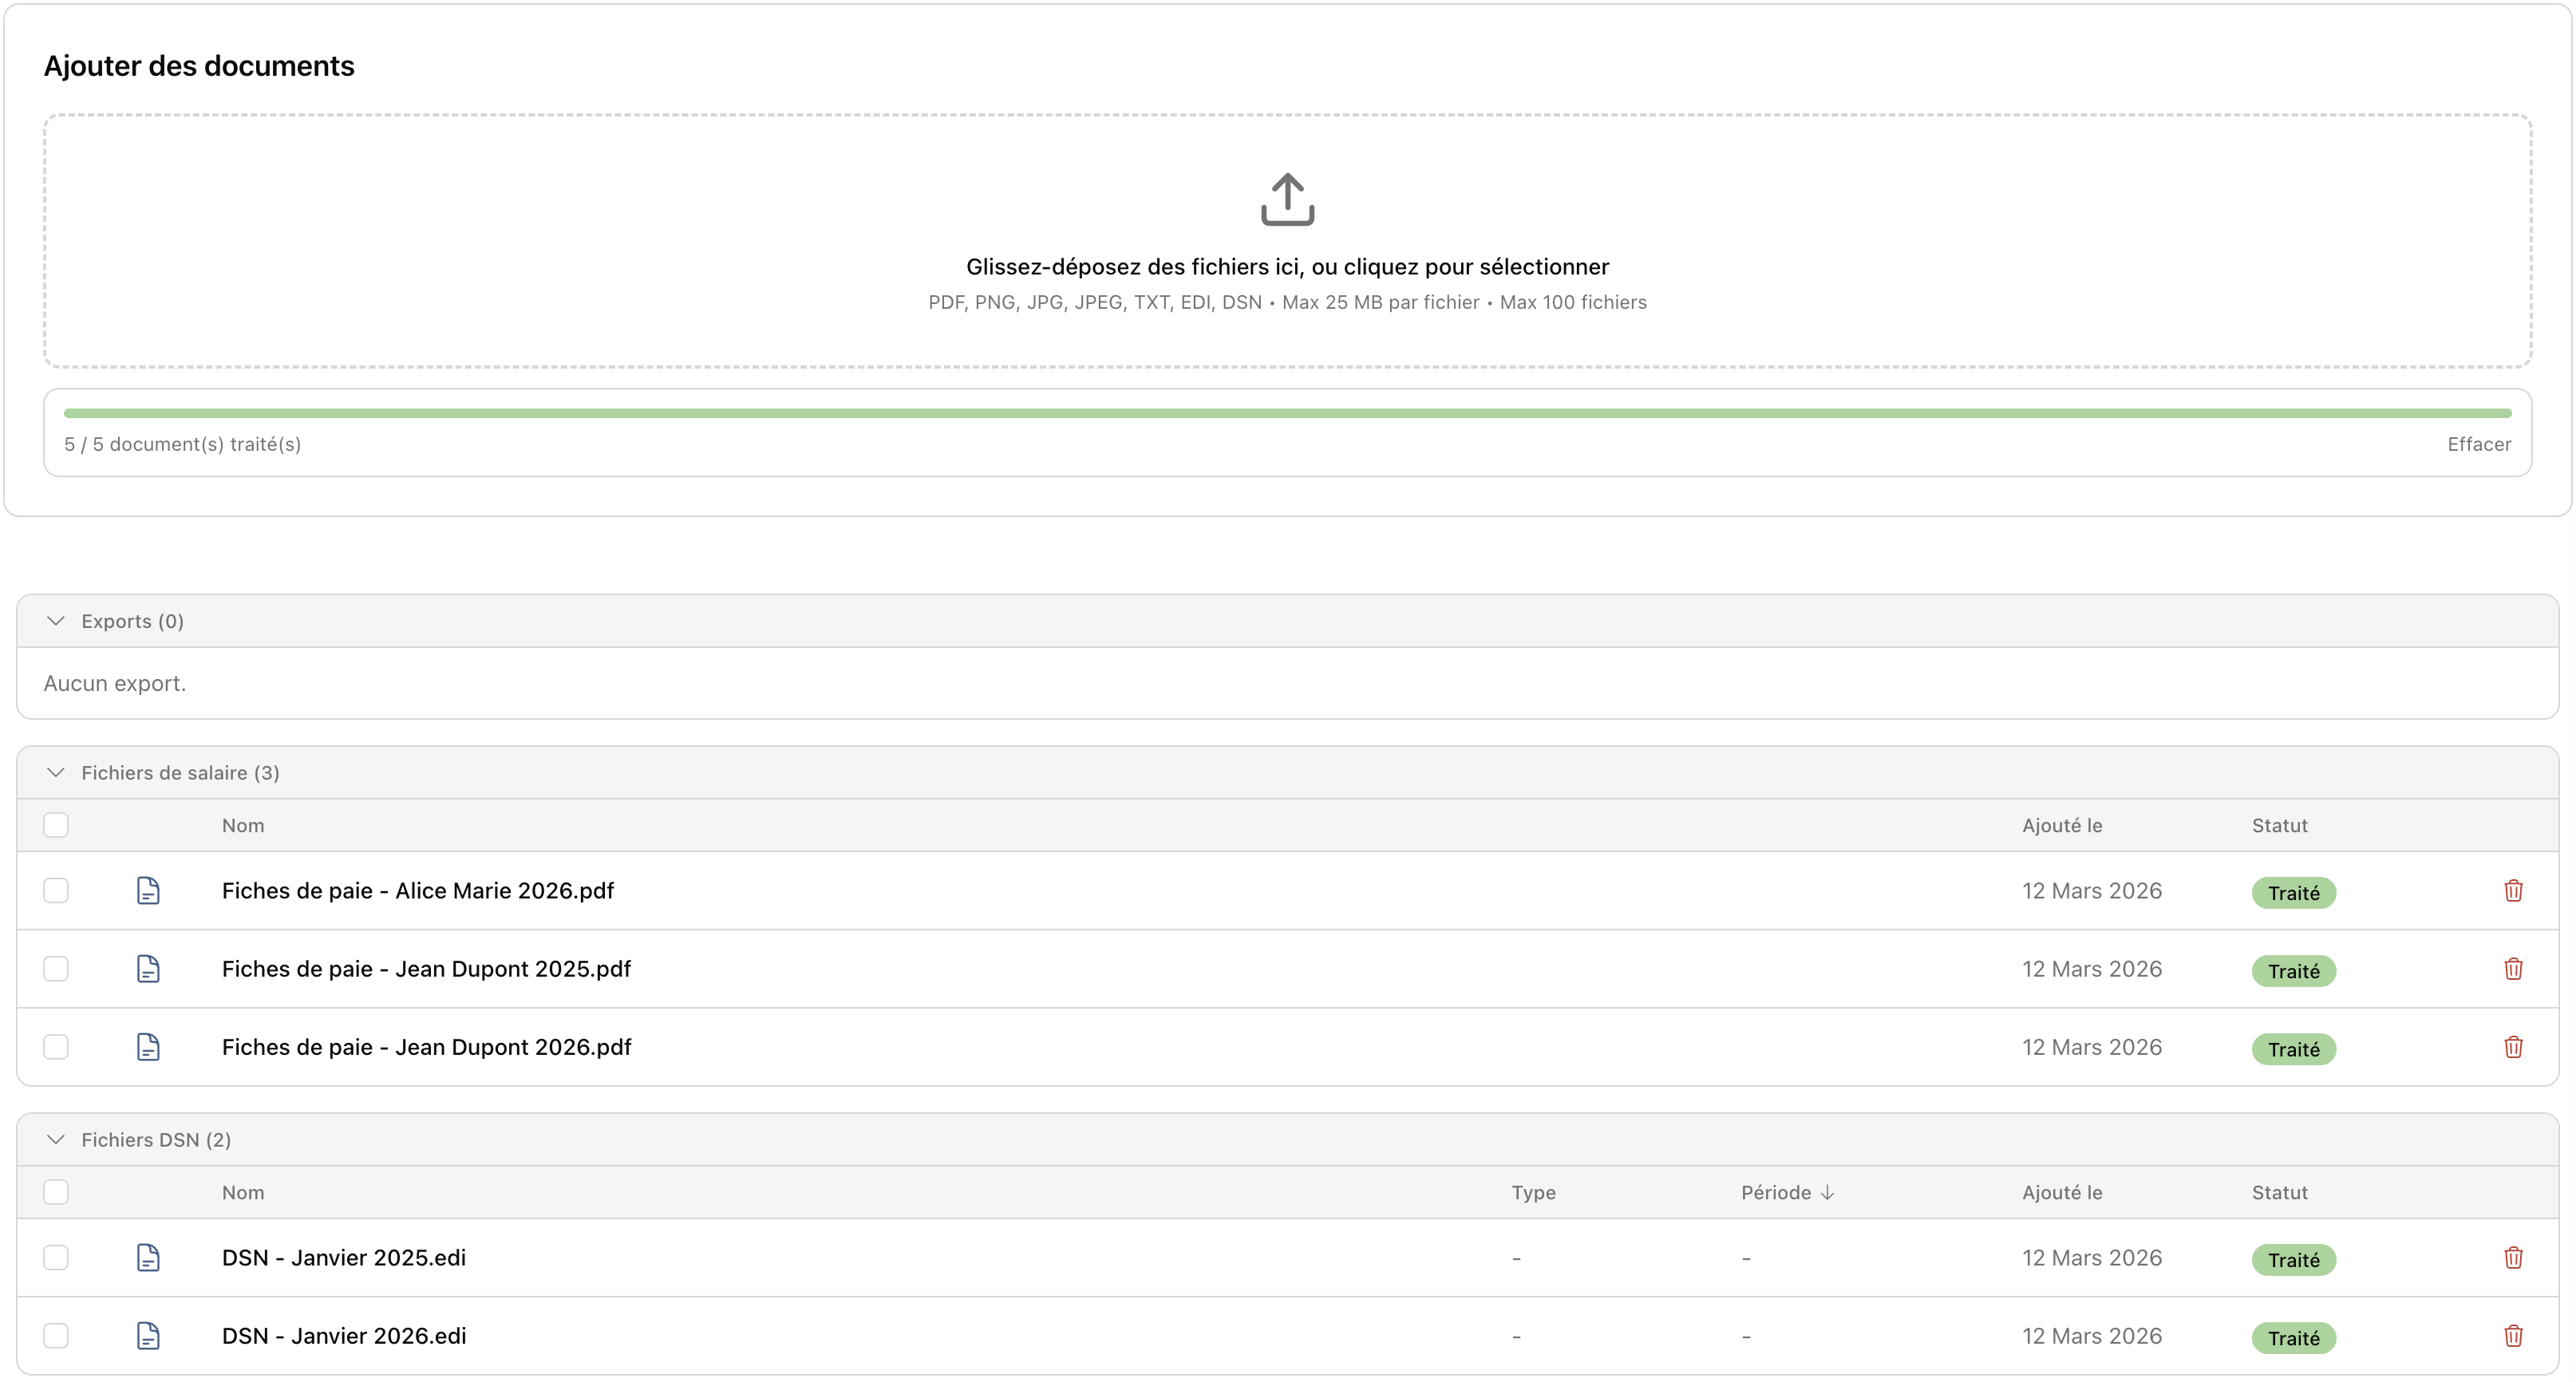Collapse the Fichiers de salaire section
Image resolution: width=2576 pixels, height=1382 pixels.
pyautogui.click(x=56, y=772)
